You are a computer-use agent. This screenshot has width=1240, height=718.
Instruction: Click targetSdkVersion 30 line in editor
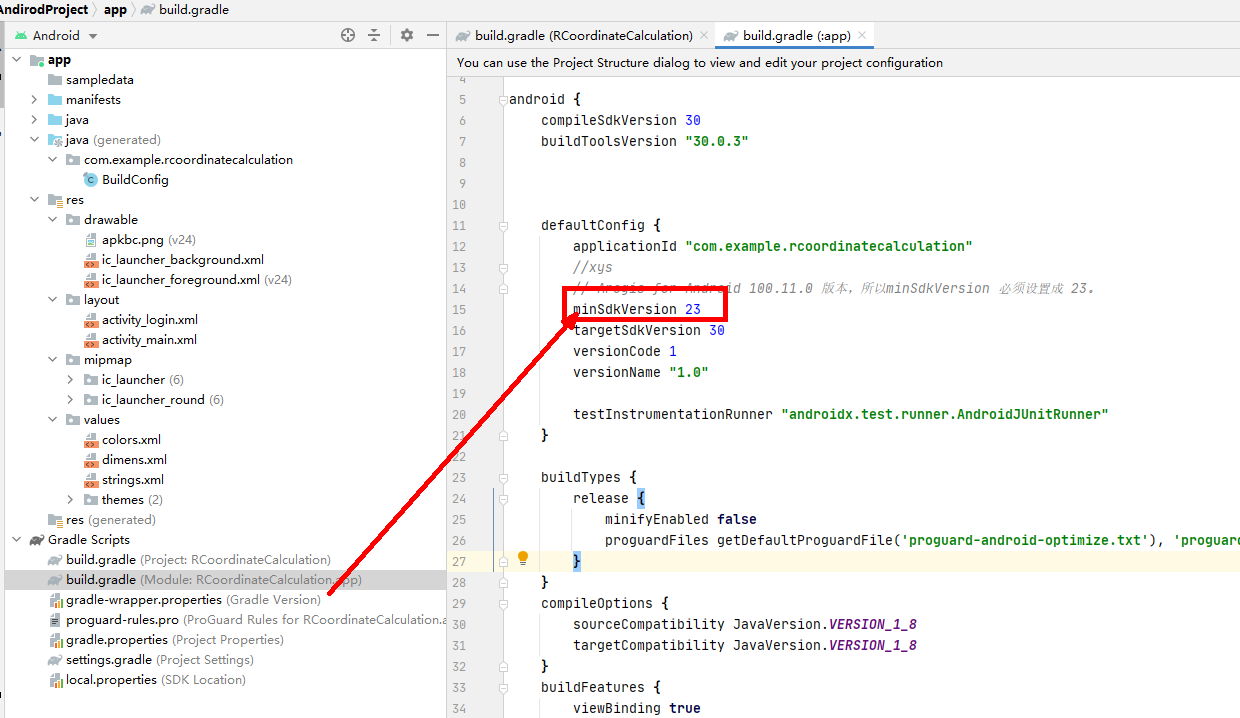tap(648, 330)
